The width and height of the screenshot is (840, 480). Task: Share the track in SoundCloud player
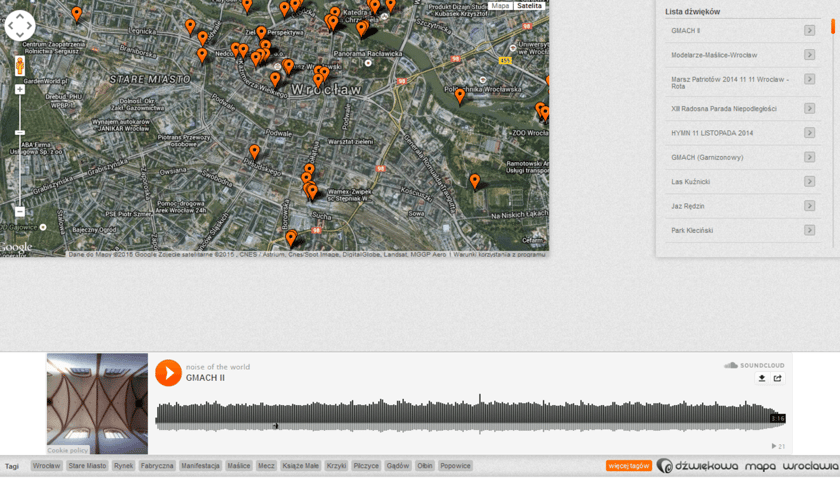click(x=778, y=379)
